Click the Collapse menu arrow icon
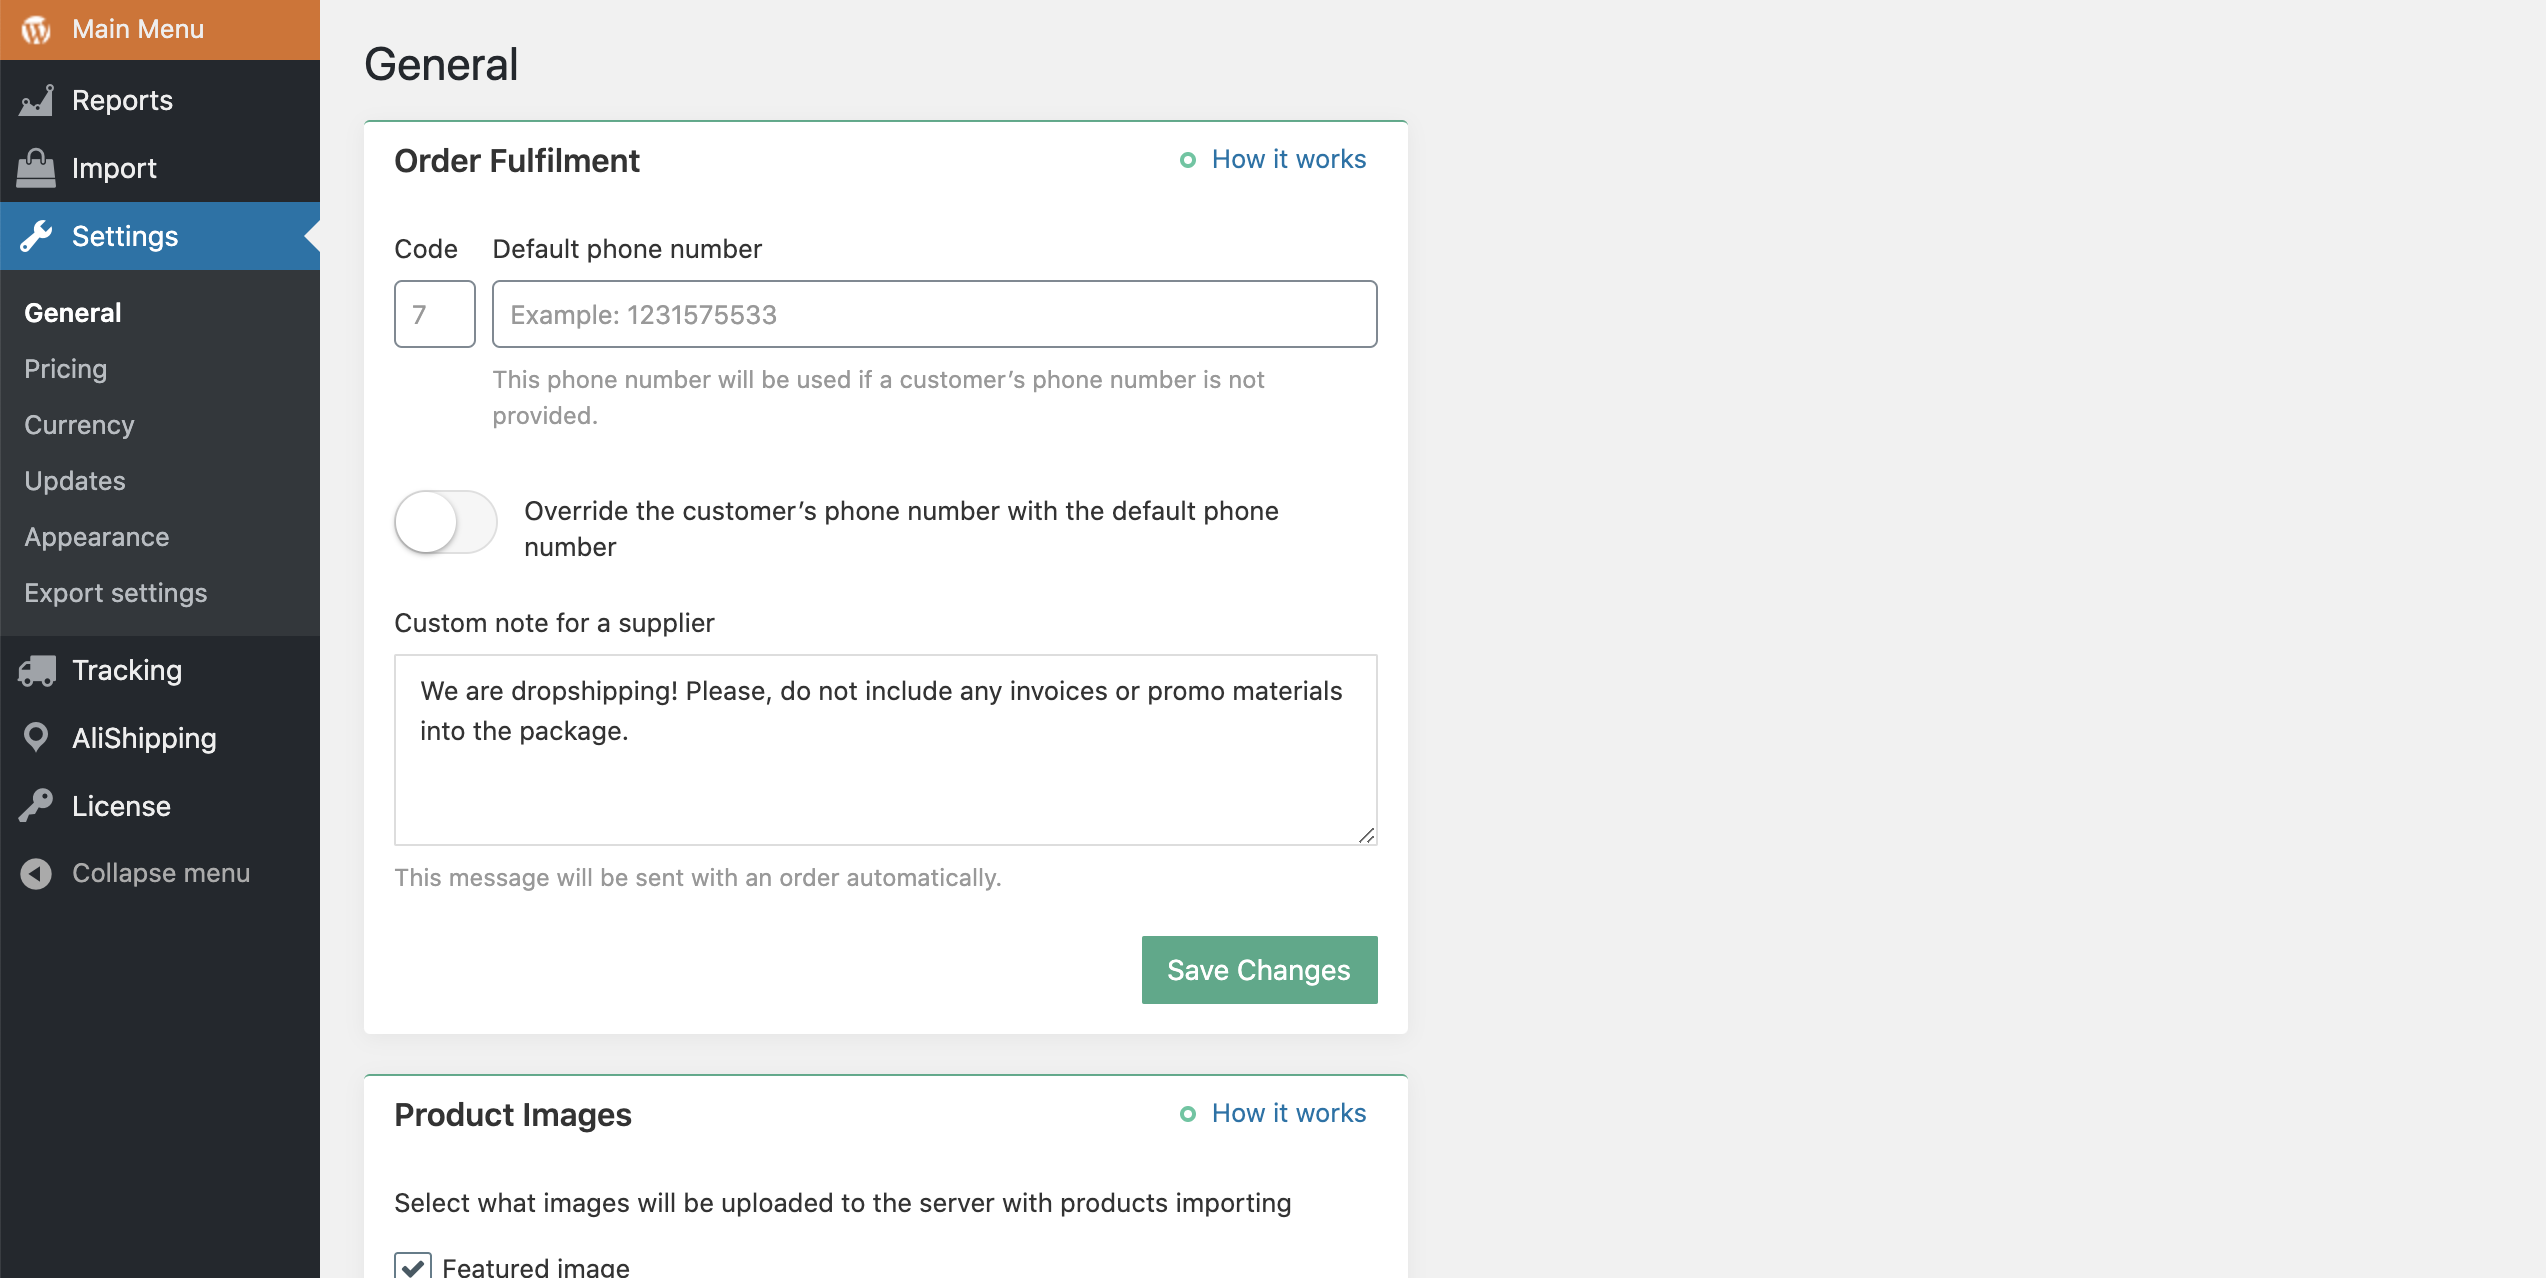2546x1278 pixels. coord(36,874)
